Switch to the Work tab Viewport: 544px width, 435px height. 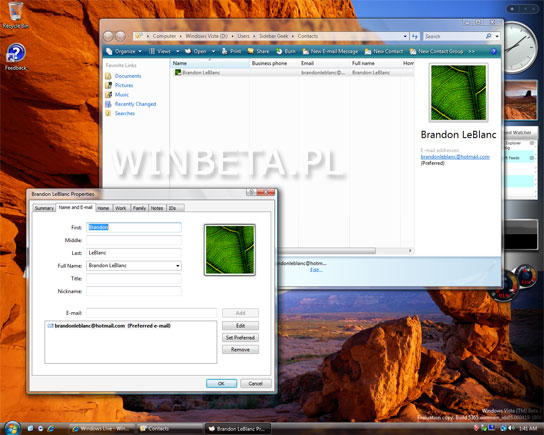tap(120, 208)
